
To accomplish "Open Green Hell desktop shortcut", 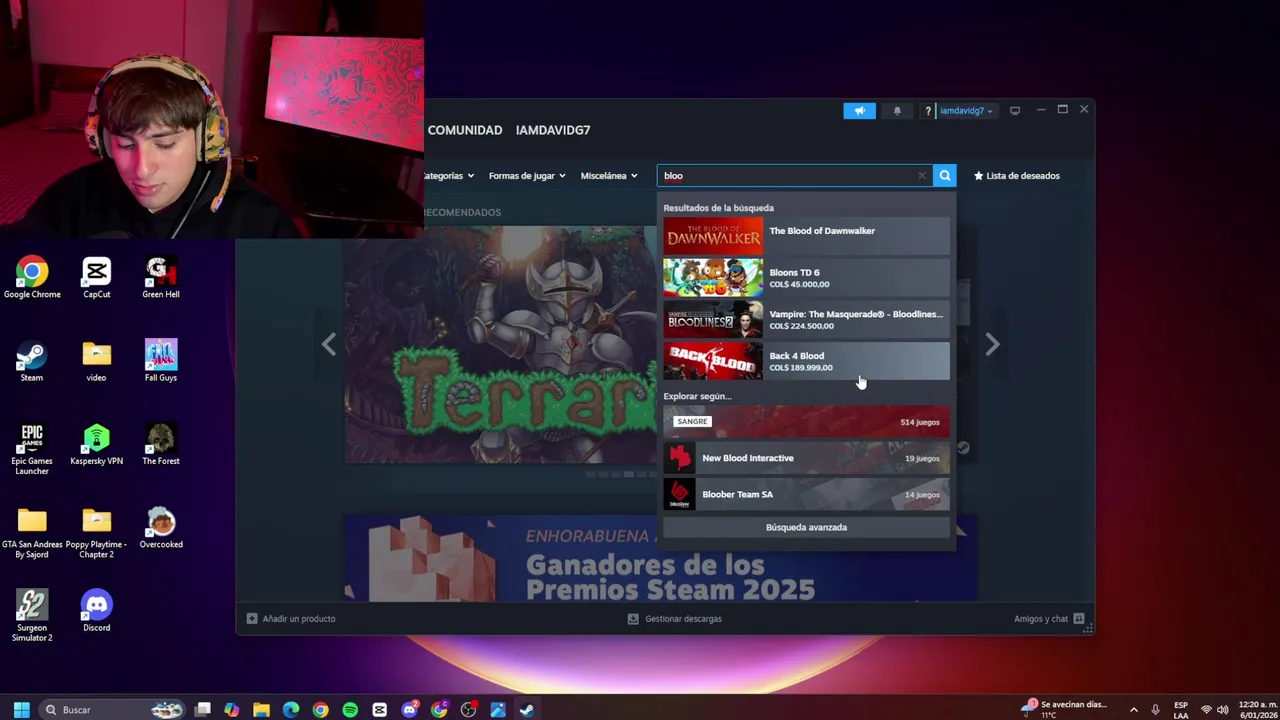I will [161, 278].
